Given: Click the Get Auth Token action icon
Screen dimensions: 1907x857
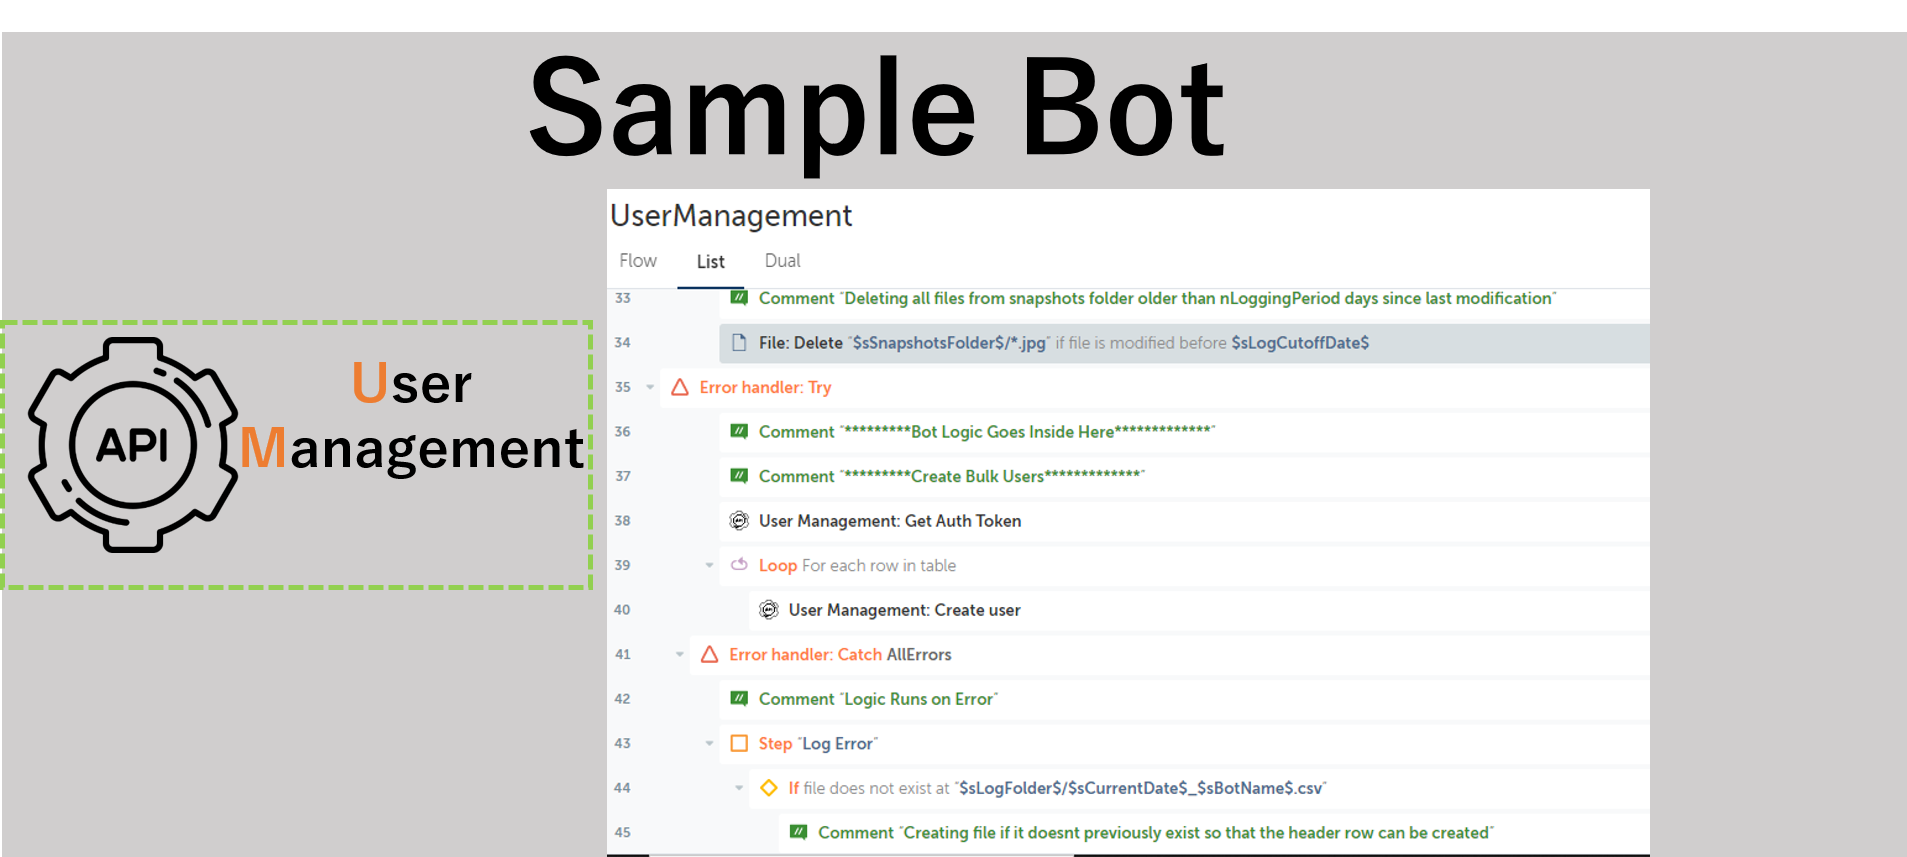Looking at the screenshot, I should tap(739, 520).
